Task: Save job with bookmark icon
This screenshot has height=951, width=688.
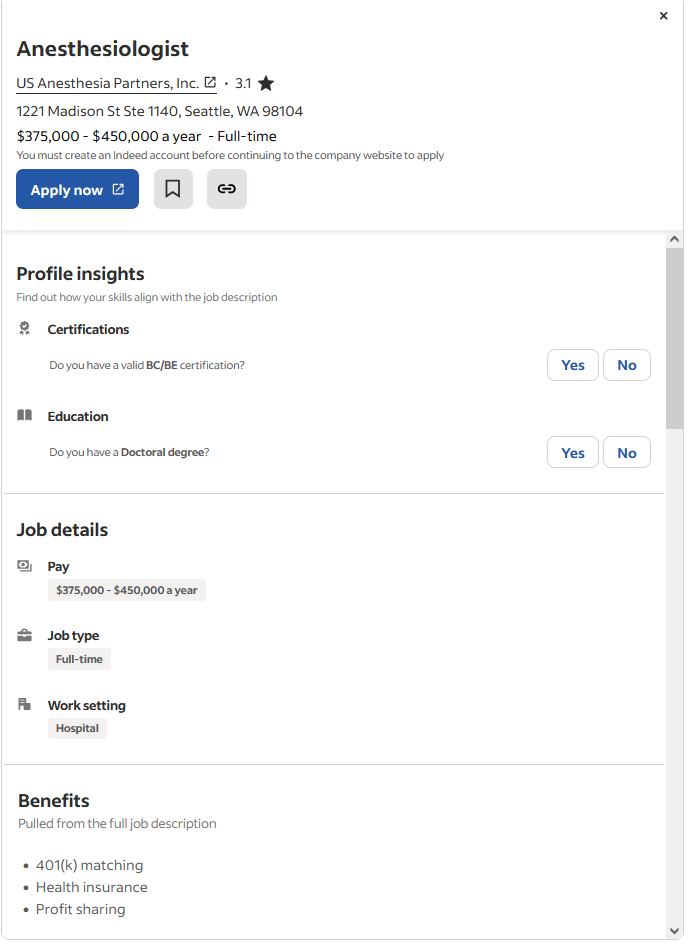Action: pos(173,189)
